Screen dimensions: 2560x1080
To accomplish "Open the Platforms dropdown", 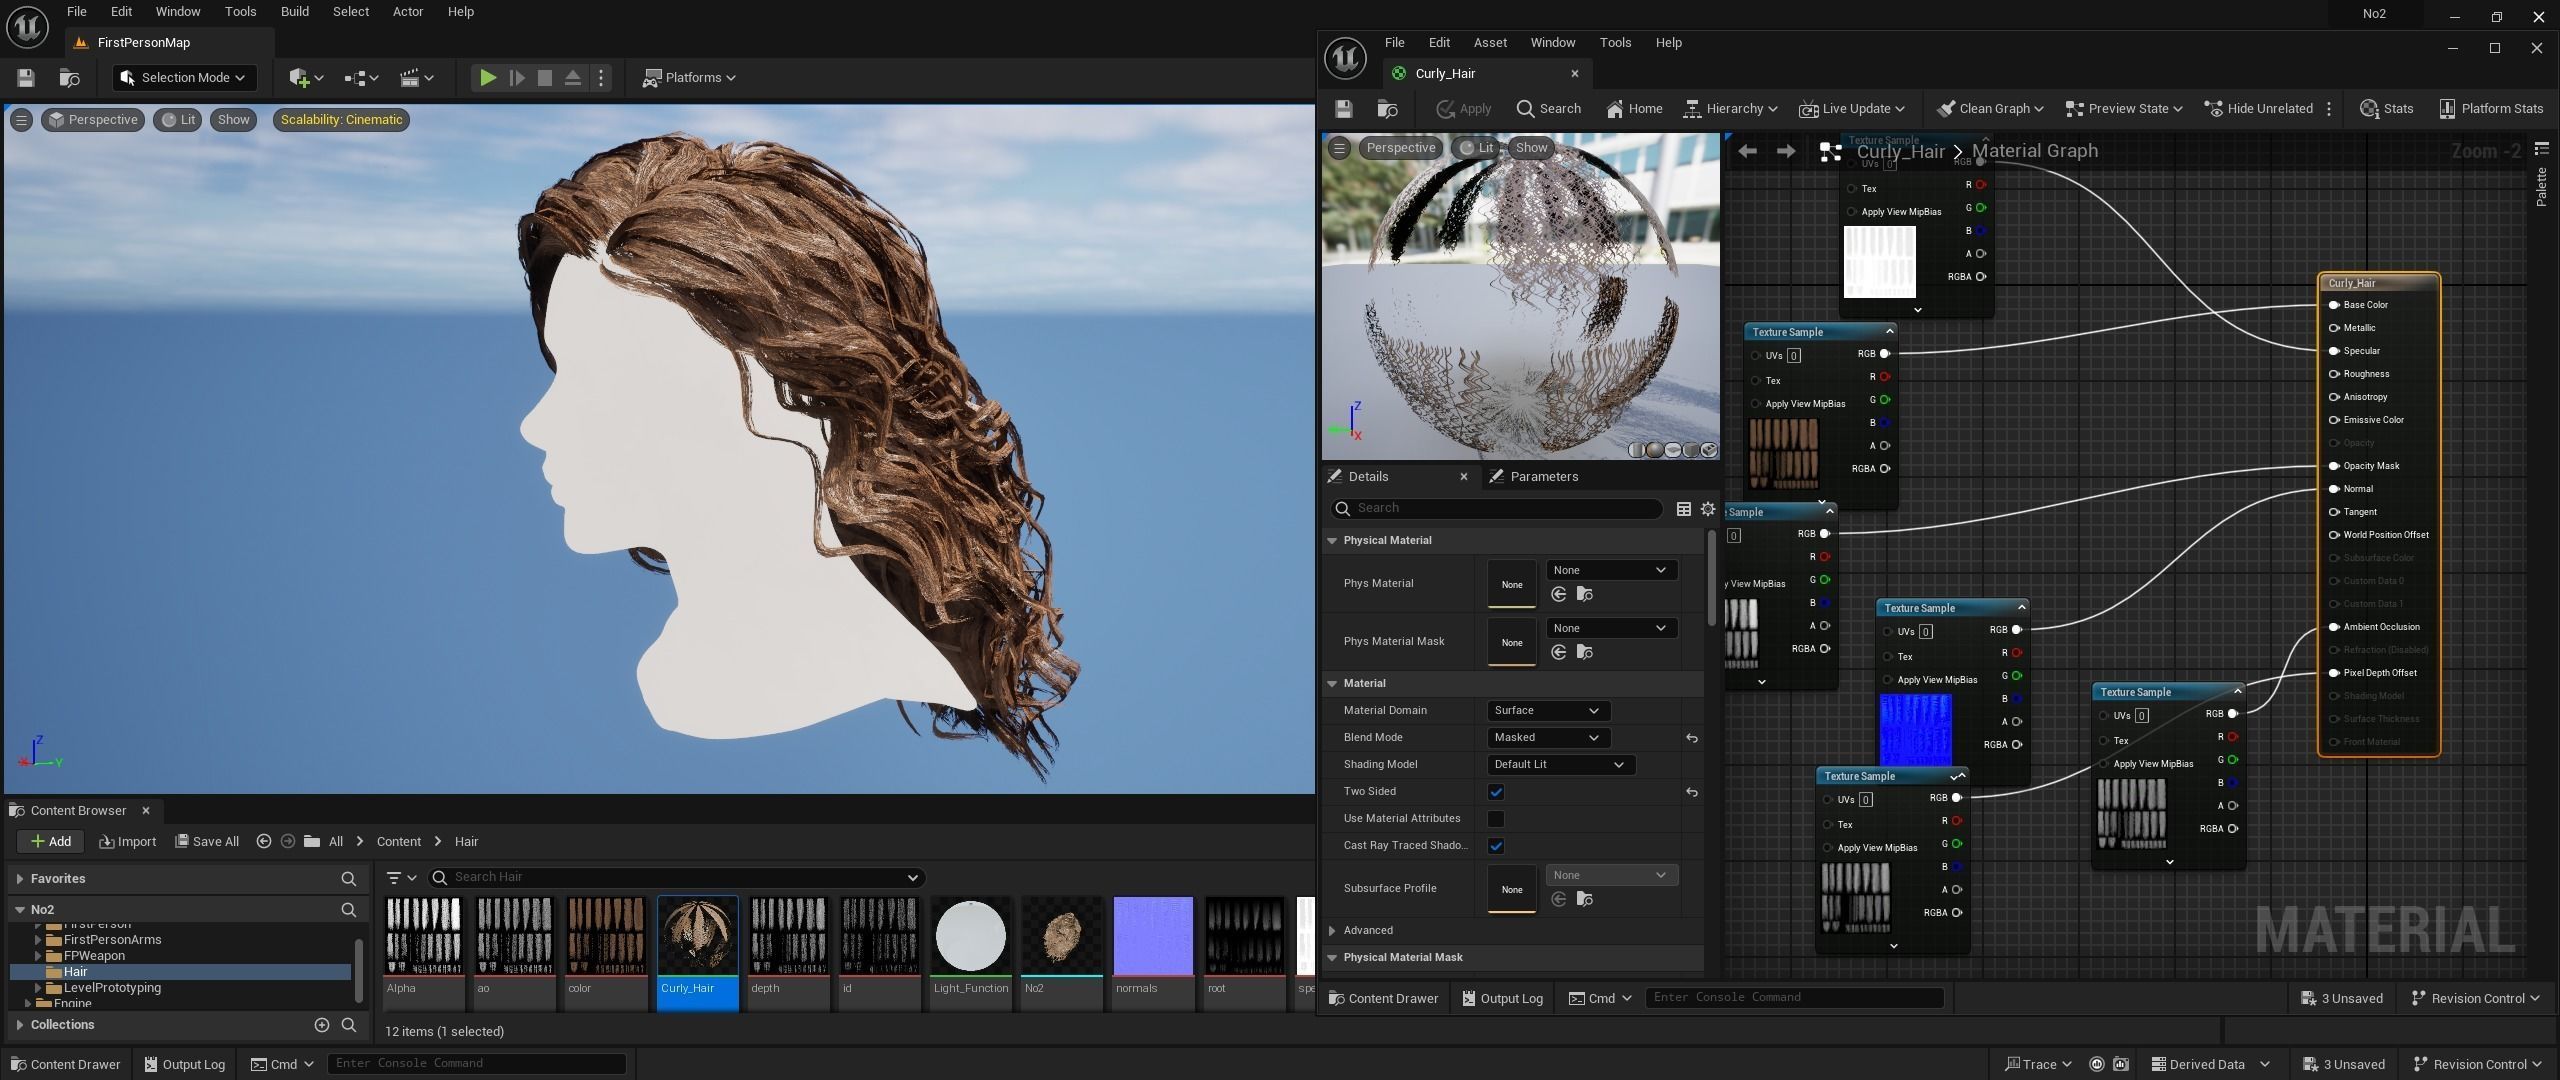I will (x=689, y=78).
